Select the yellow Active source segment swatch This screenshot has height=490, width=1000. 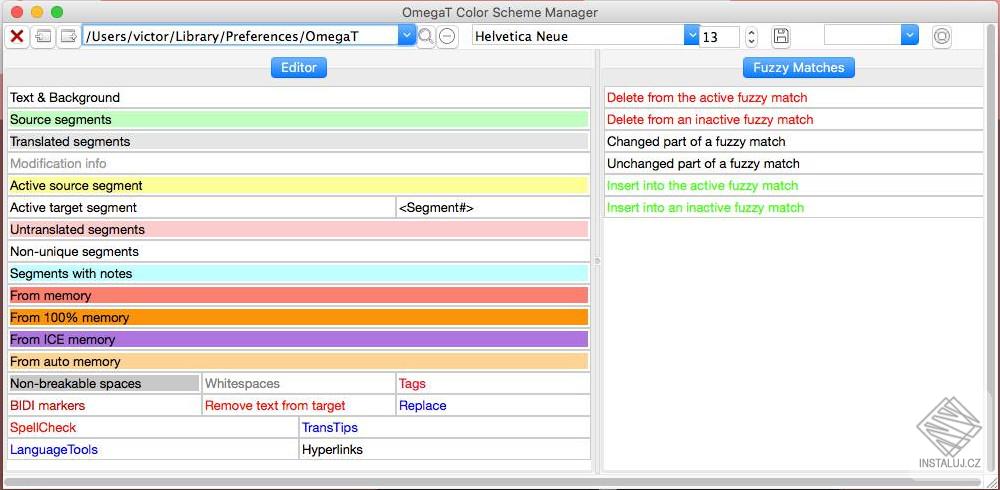[x=298, y=186]
